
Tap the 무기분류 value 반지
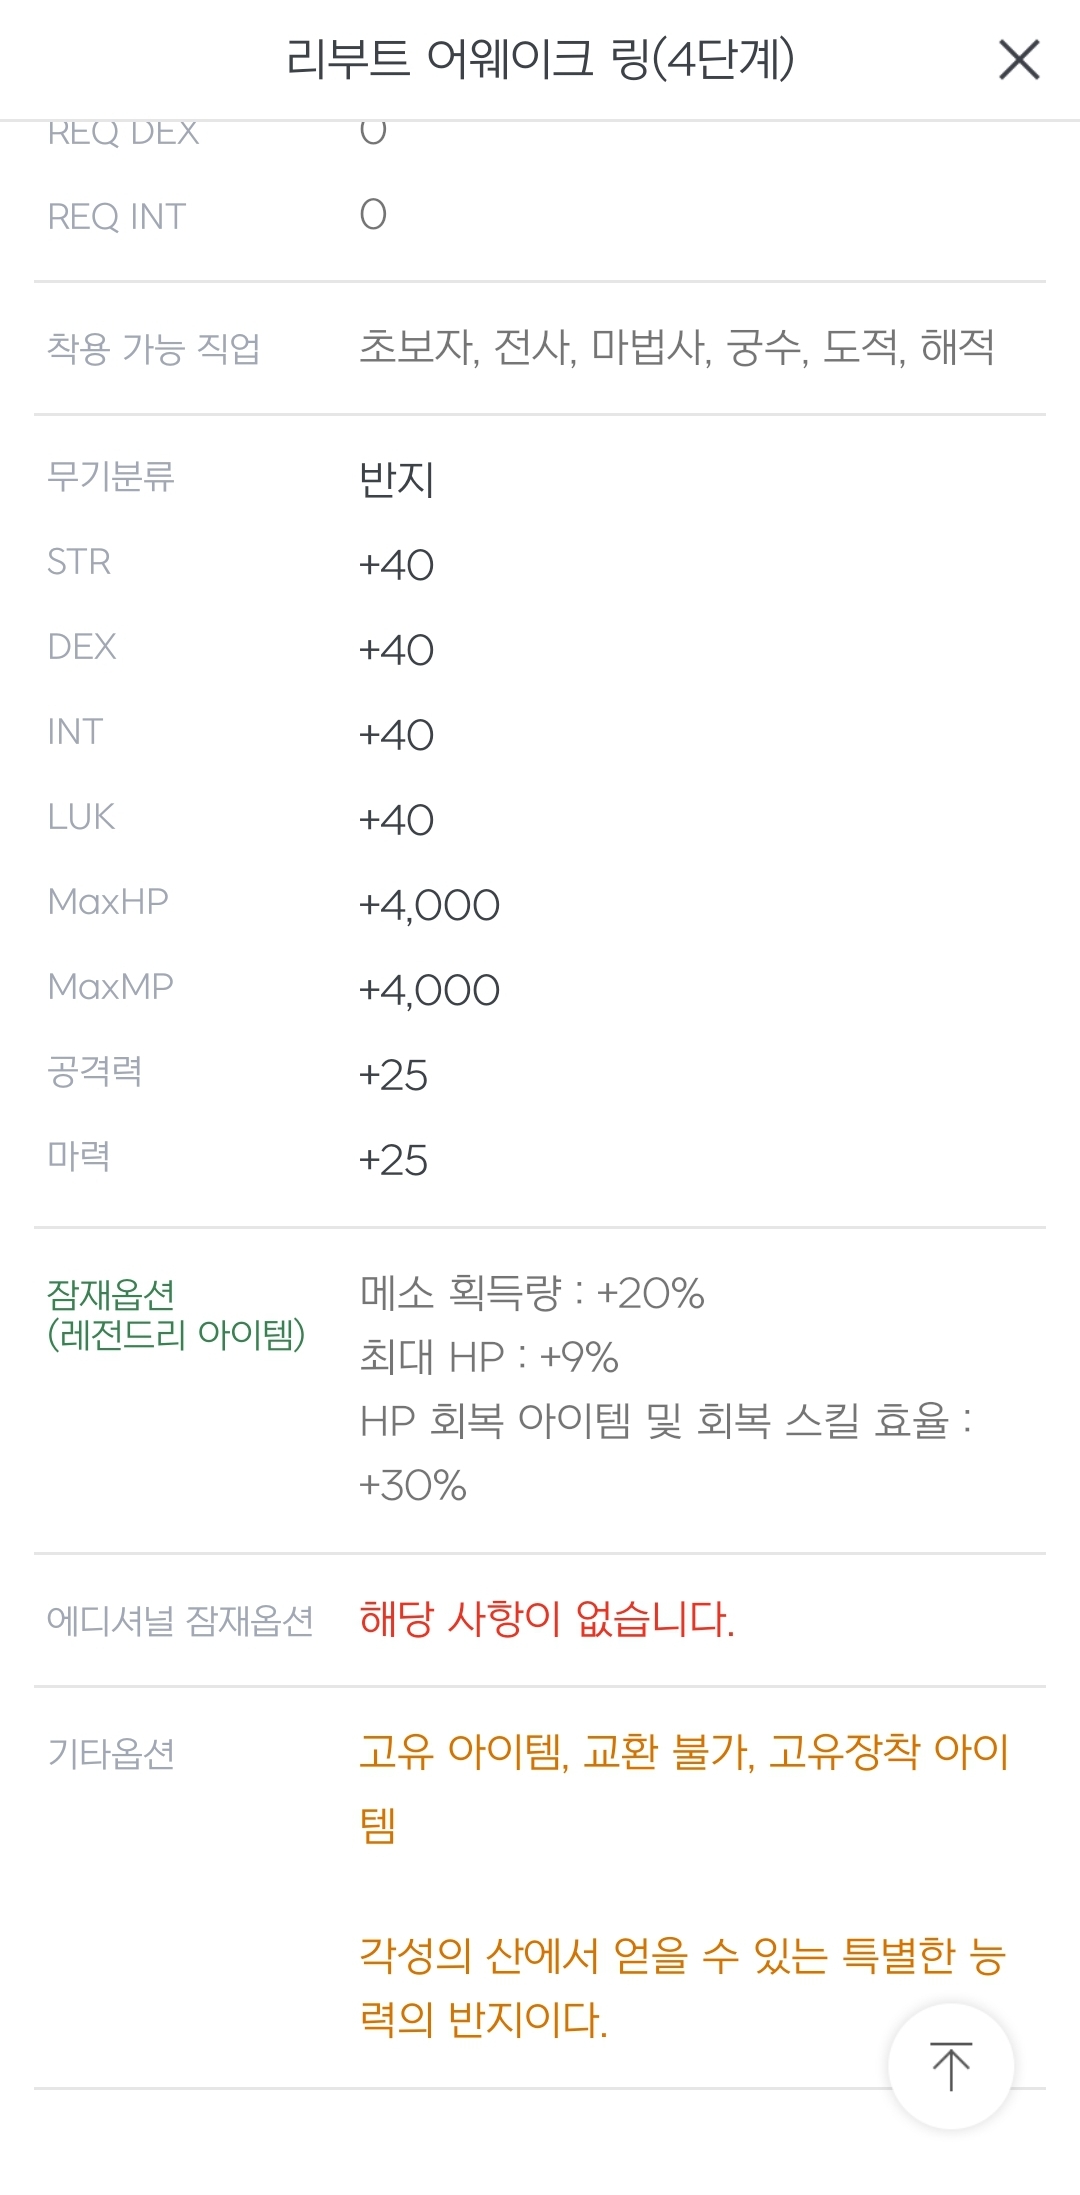396,479
